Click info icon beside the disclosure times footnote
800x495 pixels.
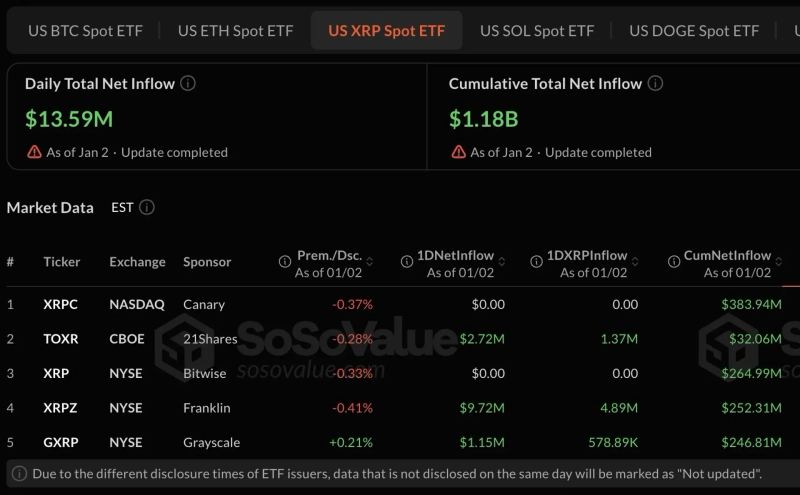point(19,474)
